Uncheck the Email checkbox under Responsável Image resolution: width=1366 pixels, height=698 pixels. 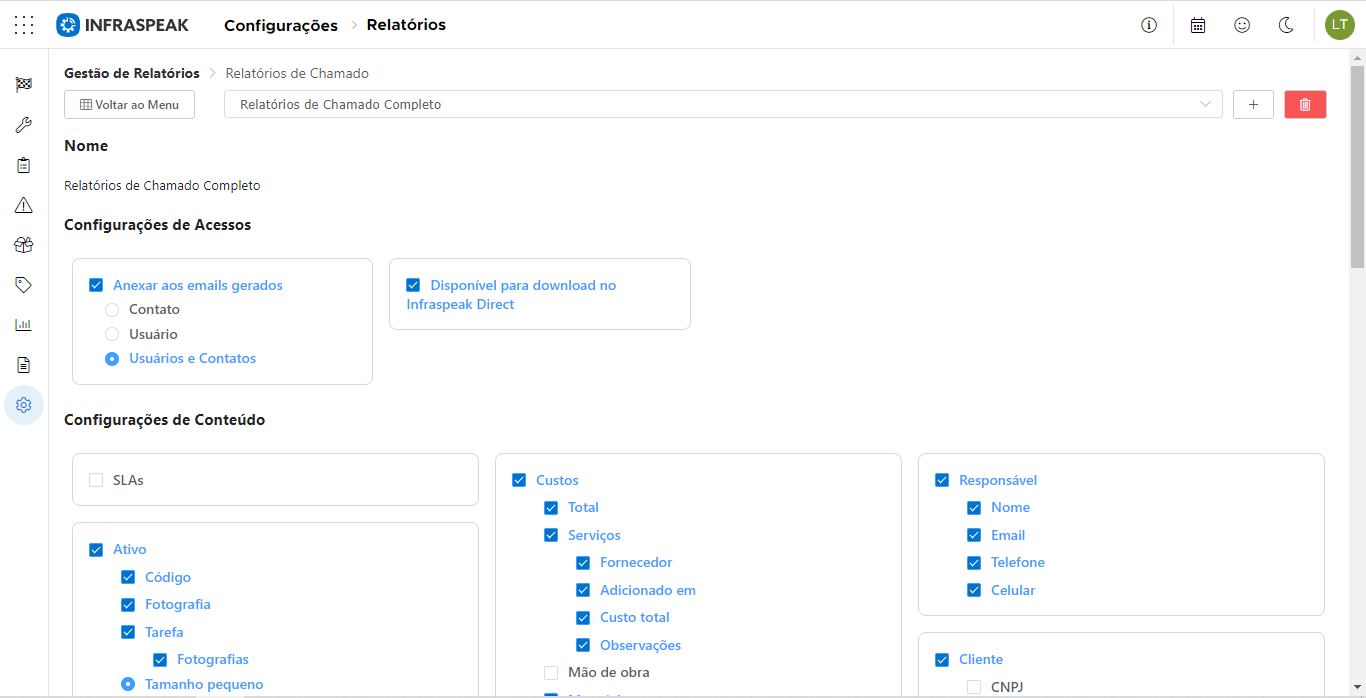pyautogui.click(x=974, y=535)
